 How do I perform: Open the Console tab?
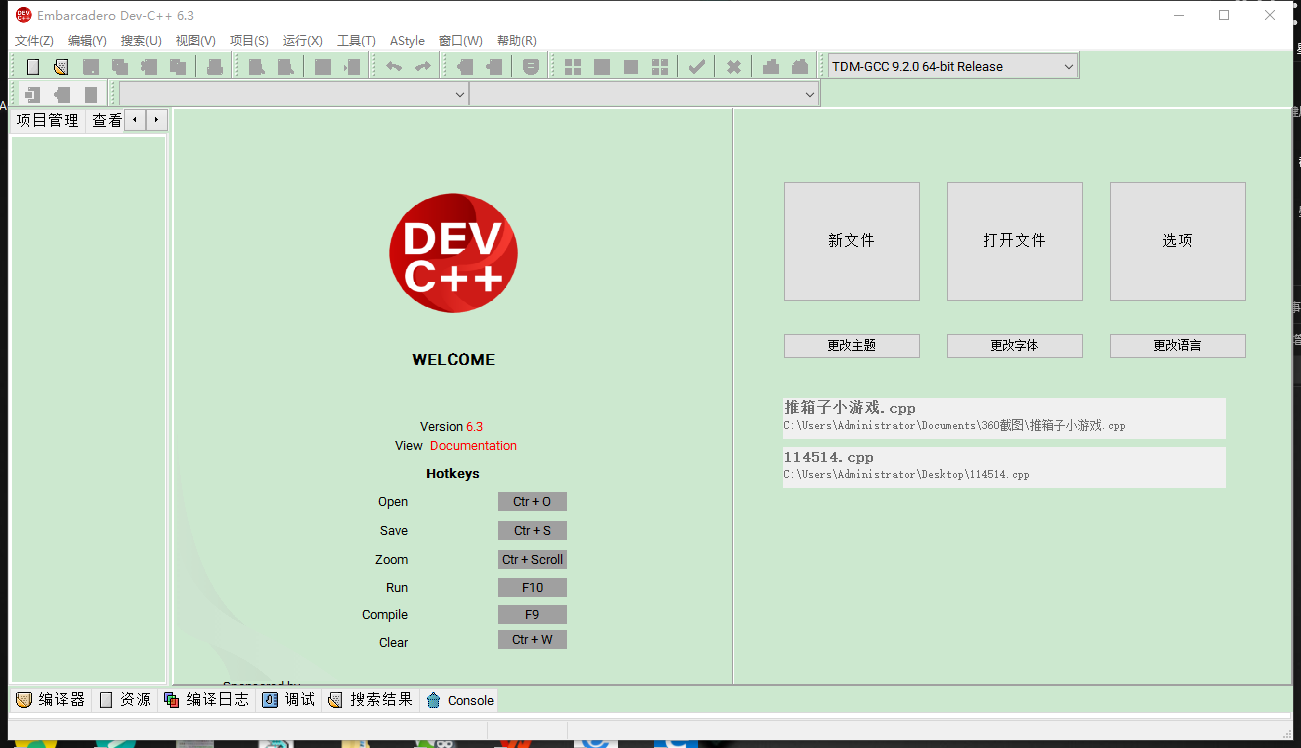click(460, 700)
